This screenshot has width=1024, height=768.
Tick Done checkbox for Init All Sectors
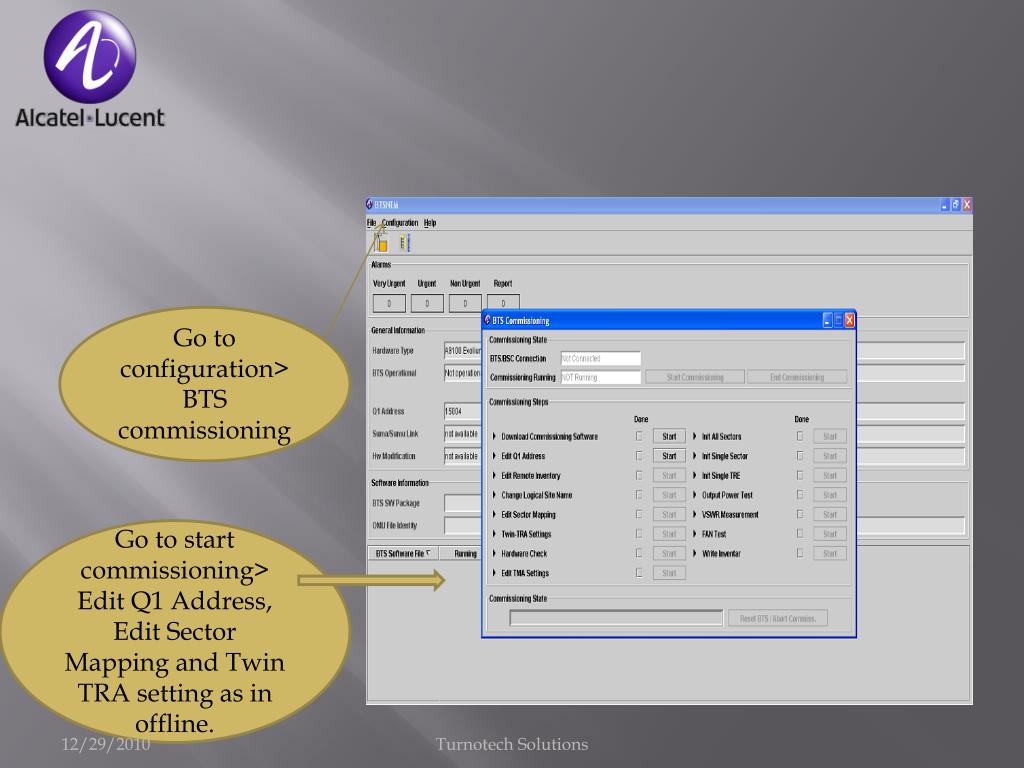[x=799, y=436]
